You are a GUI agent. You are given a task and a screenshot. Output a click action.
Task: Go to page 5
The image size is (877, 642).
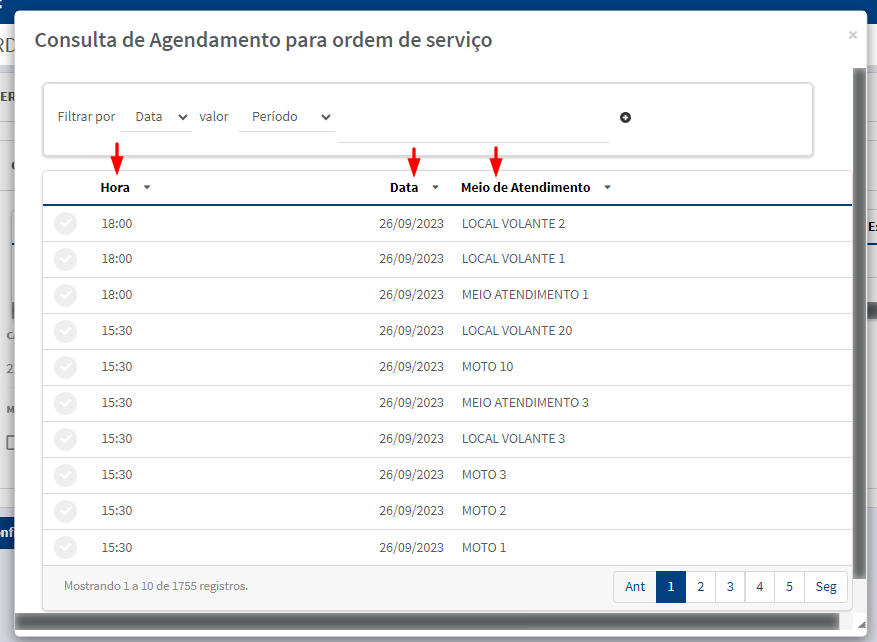789,587
